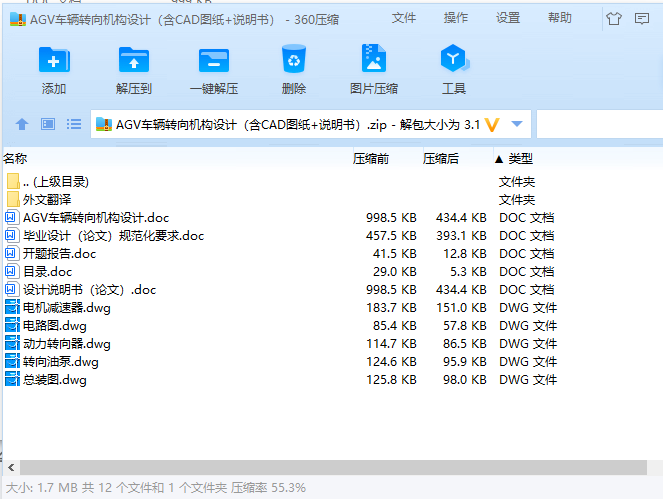Open the 帮助 (Help) menu
The image size is (663, 499).
(x=560, y=18)
